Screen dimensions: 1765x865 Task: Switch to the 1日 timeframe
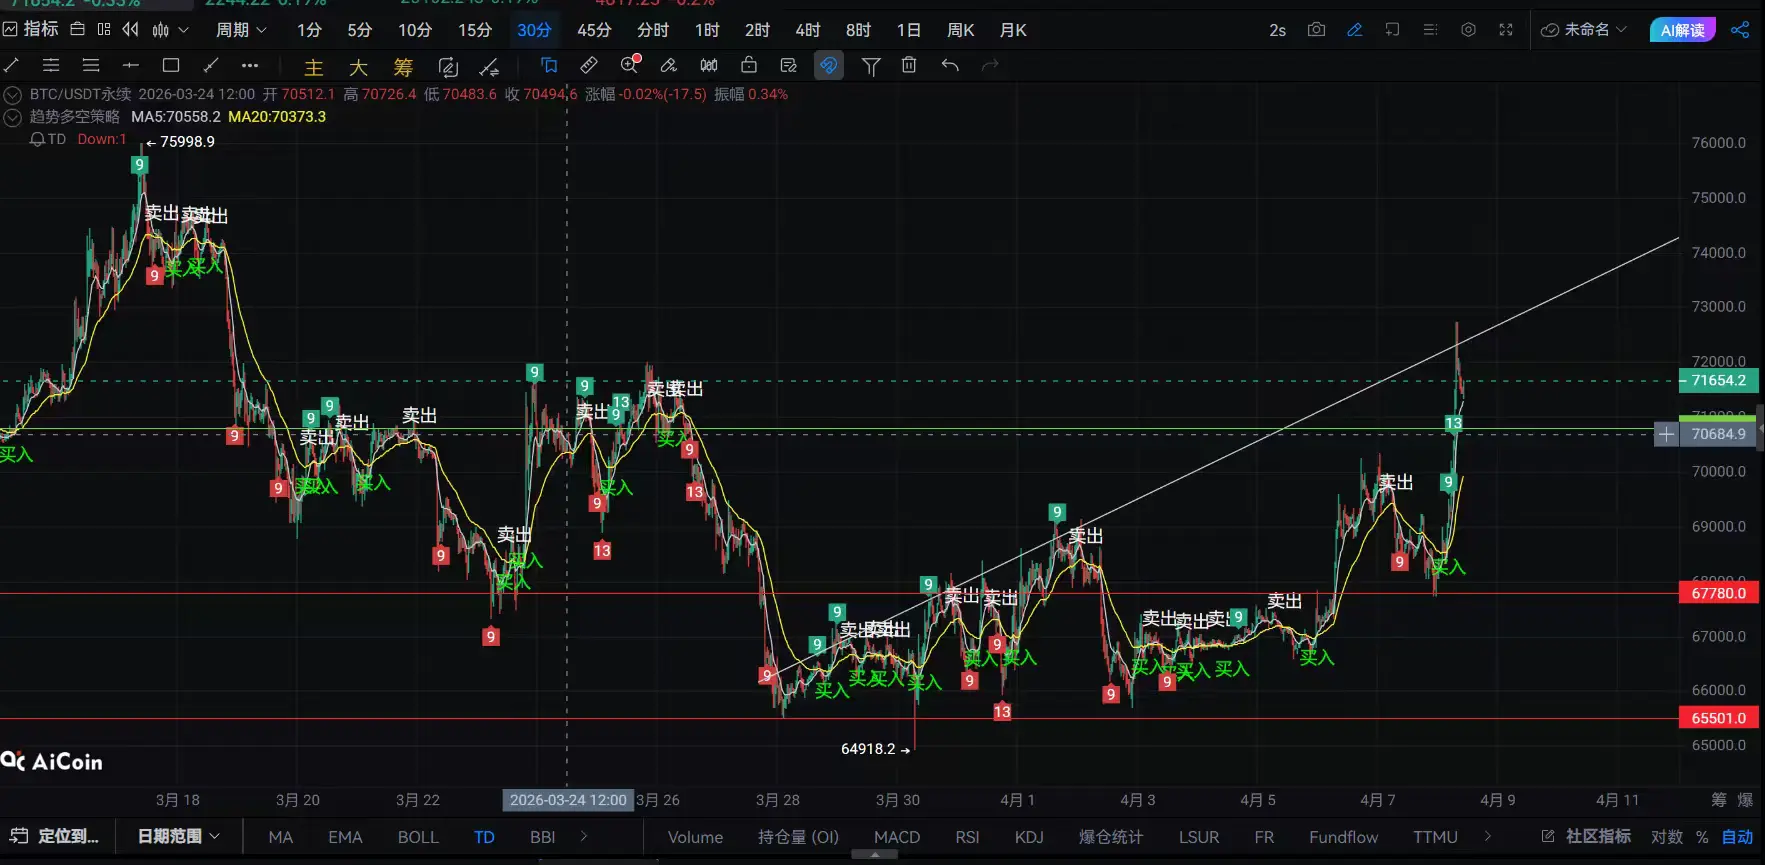point(908,30)
